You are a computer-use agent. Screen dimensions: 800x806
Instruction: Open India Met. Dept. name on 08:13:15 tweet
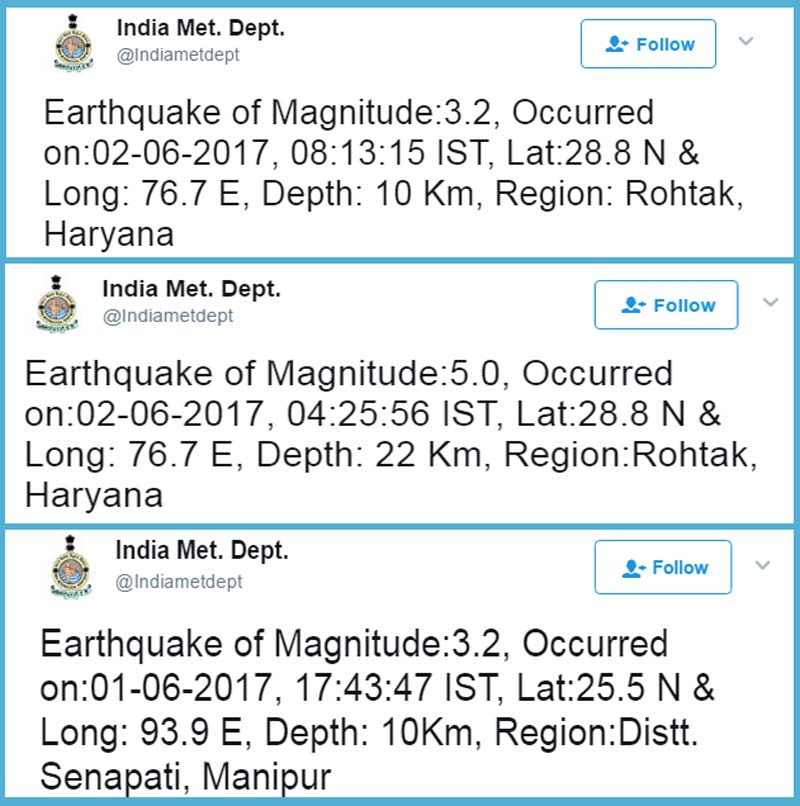(201, 29)
